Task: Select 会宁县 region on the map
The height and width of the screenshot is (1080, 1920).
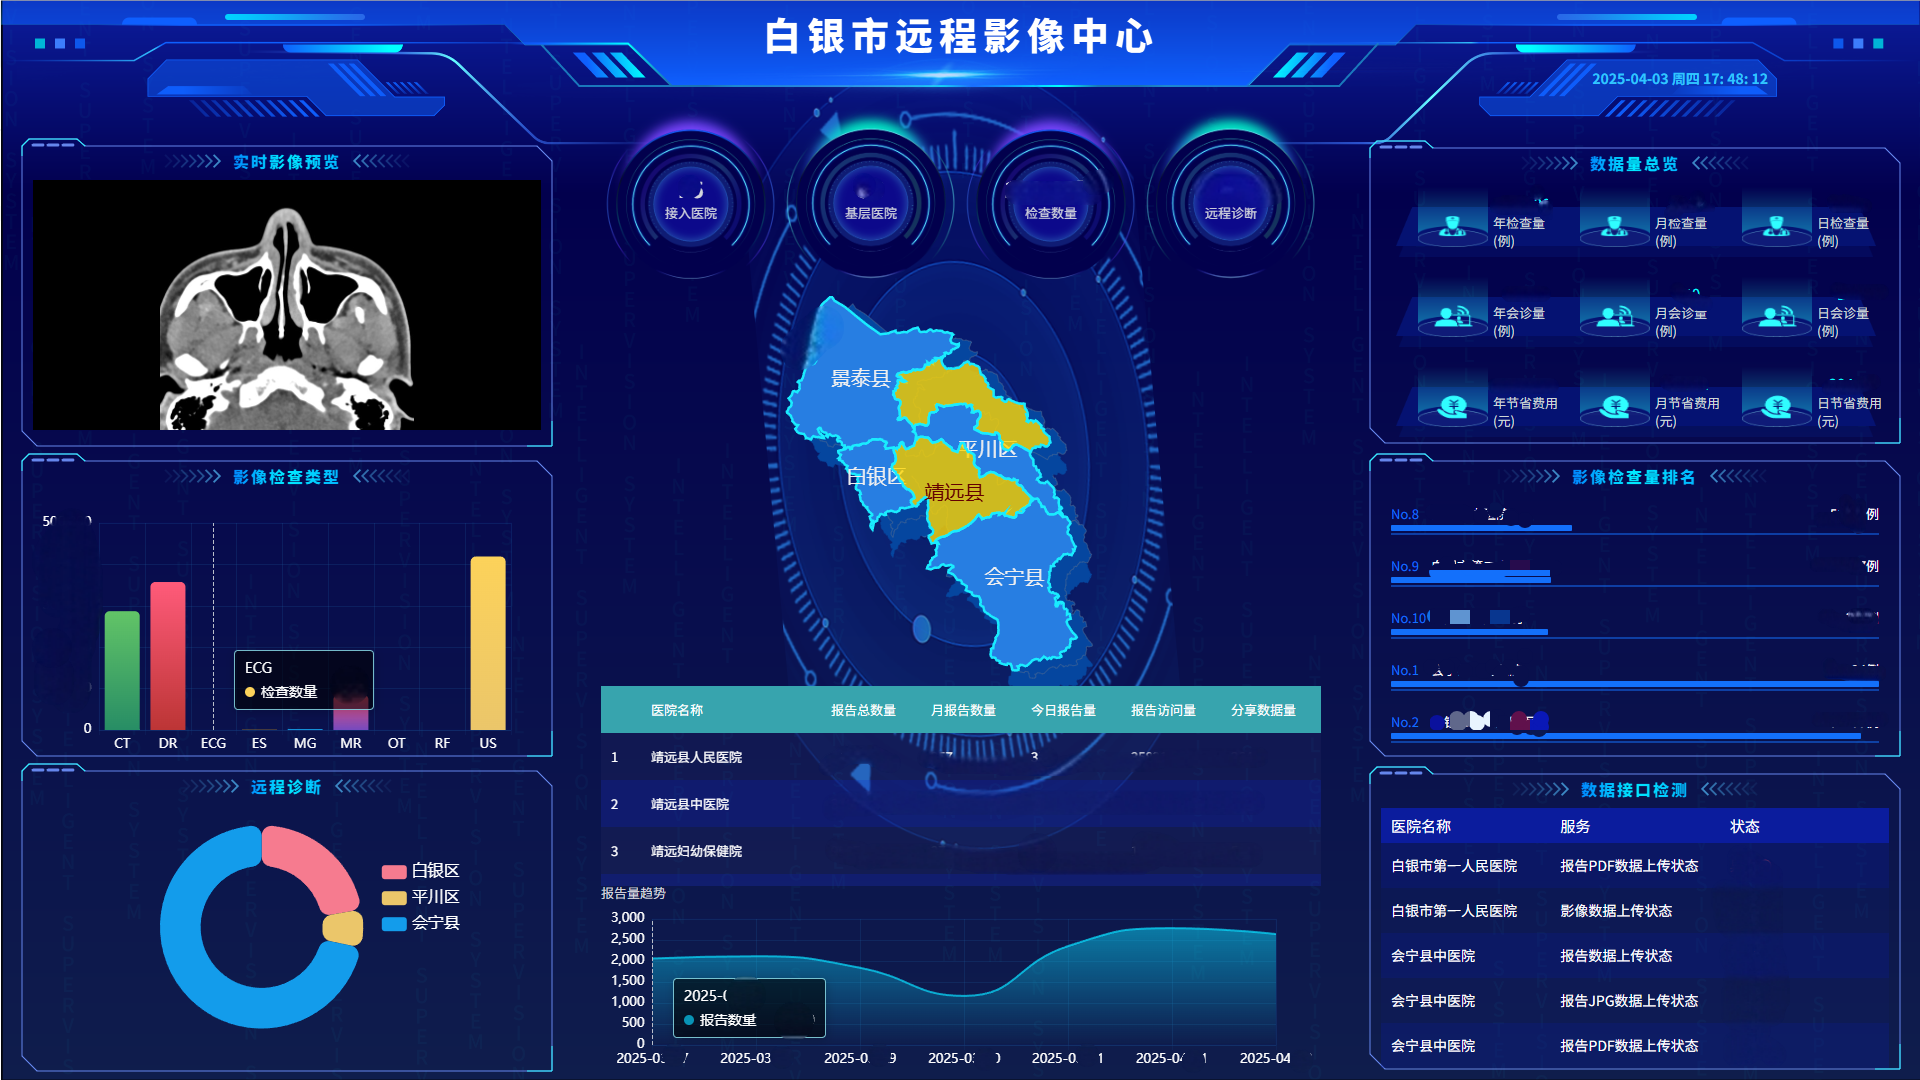Action: pos(1013,577)
